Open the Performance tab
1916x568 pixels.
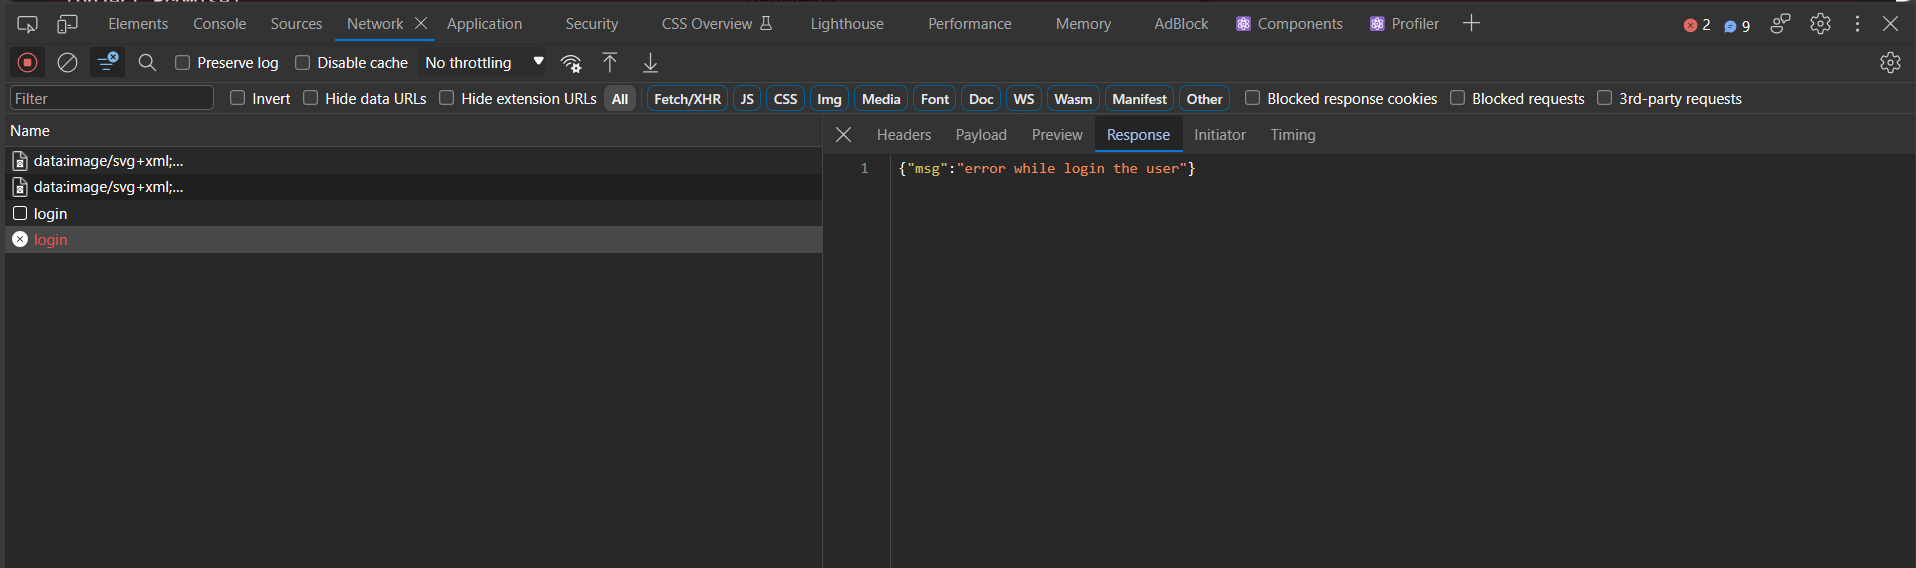point(970,24)
